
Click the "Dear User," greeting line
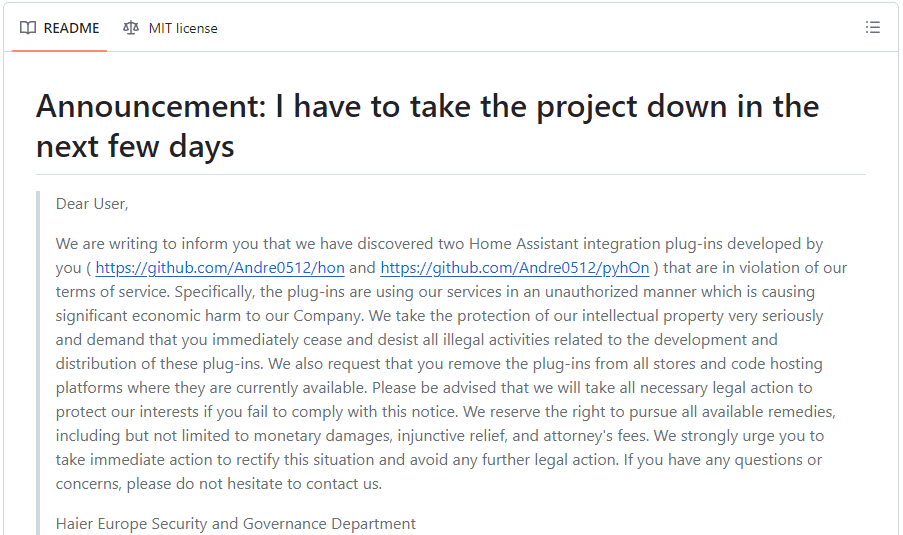(x=92, y=204)
